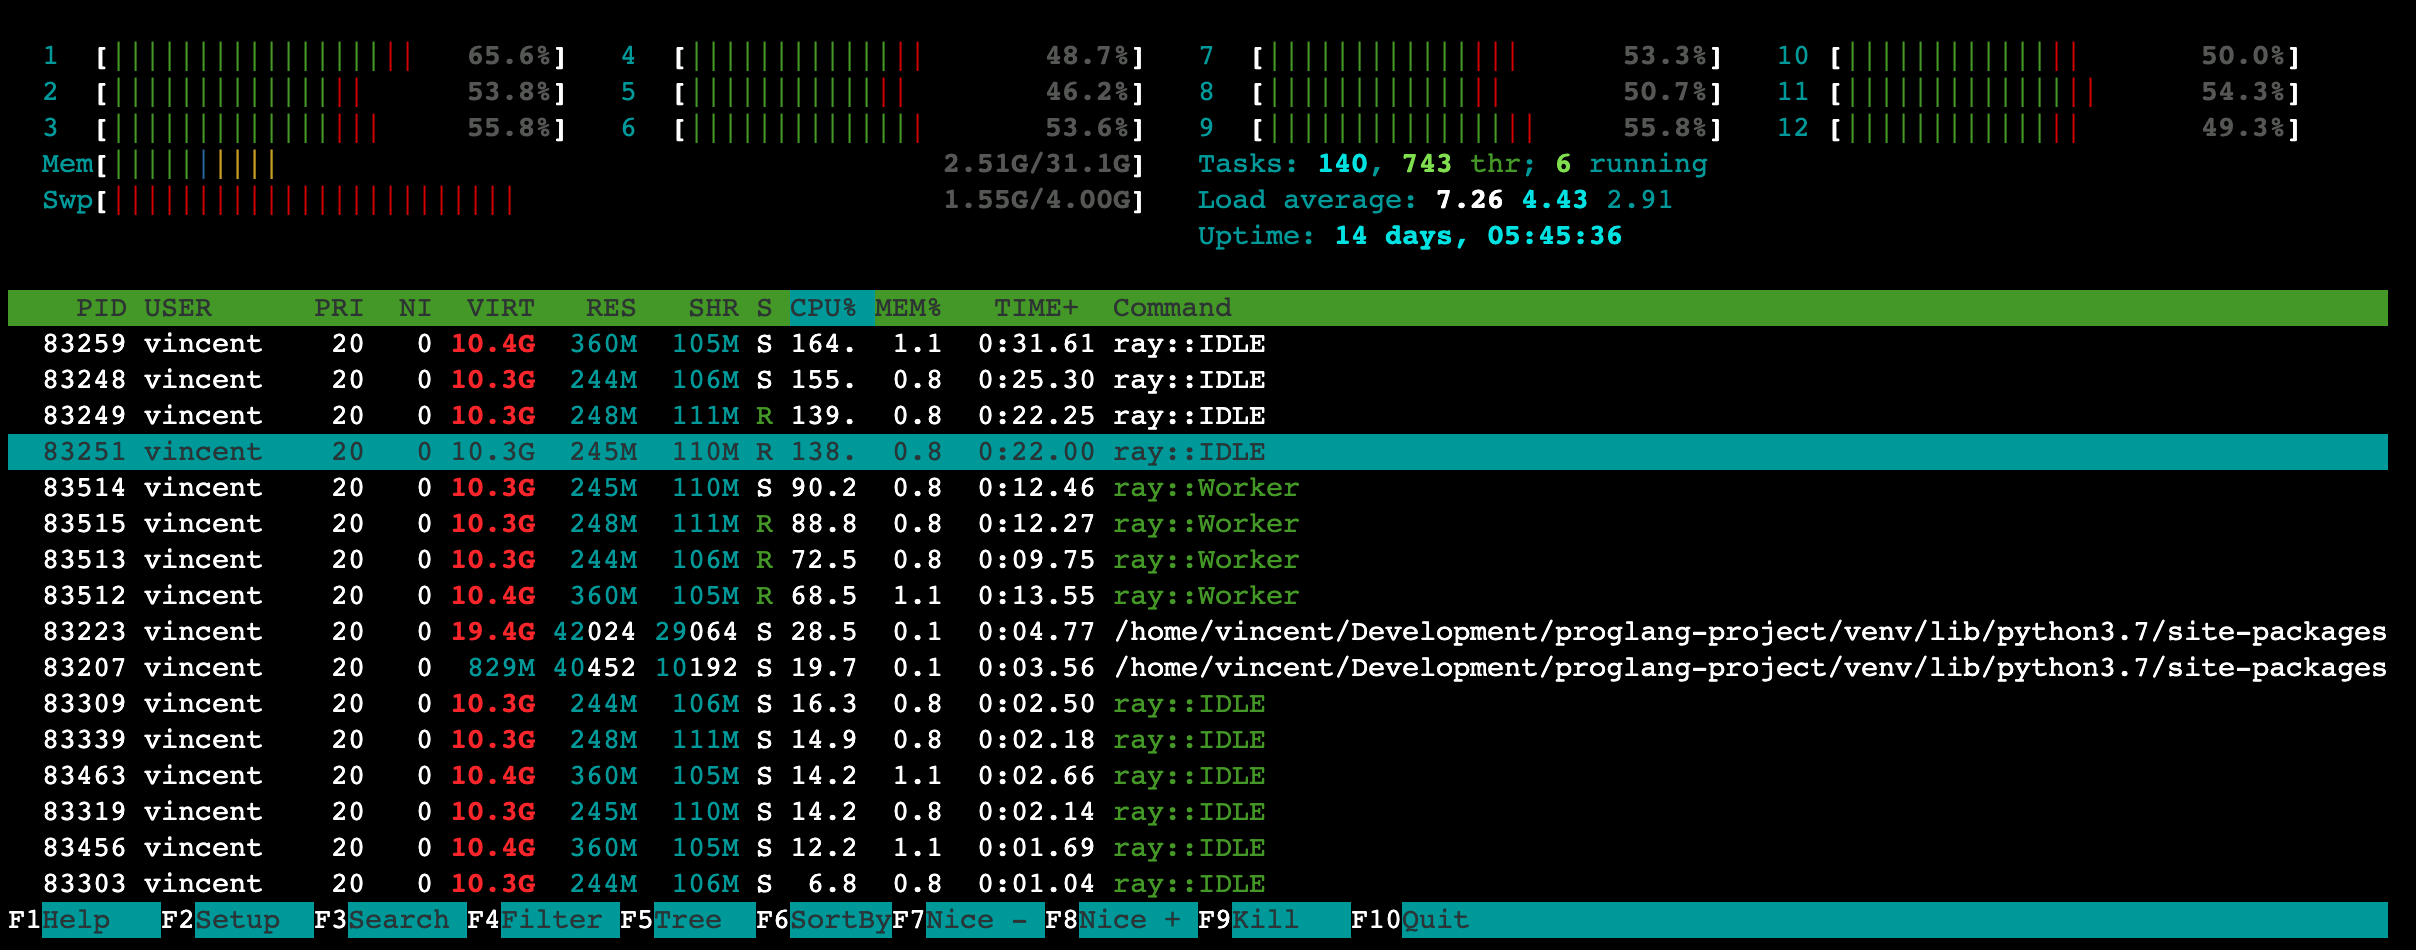The height and width of the screenshot is (950, 2416).
Task: Click the 2.51G/31.1G memory value
Action: pos(1036,164)
